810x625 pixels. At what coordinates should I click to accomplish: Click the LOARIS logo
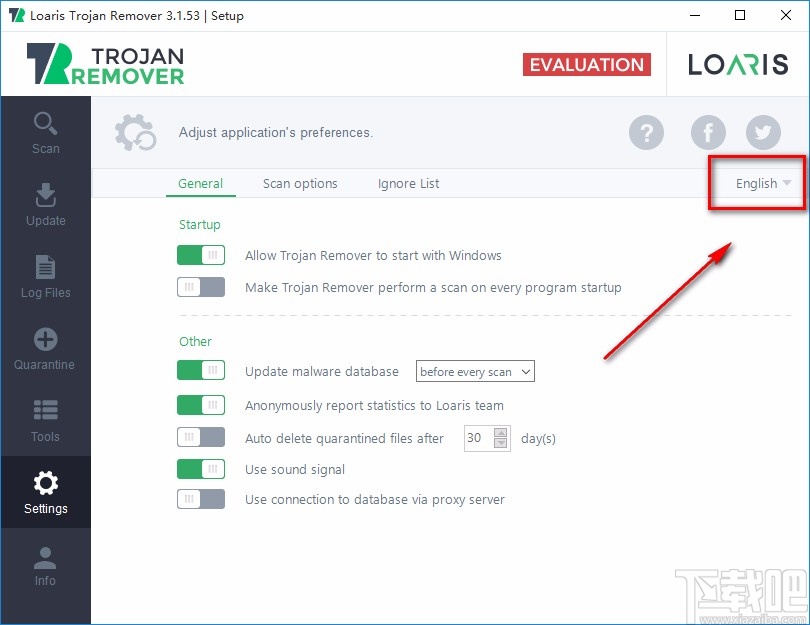pyautogui.click(x=737, y=64)
